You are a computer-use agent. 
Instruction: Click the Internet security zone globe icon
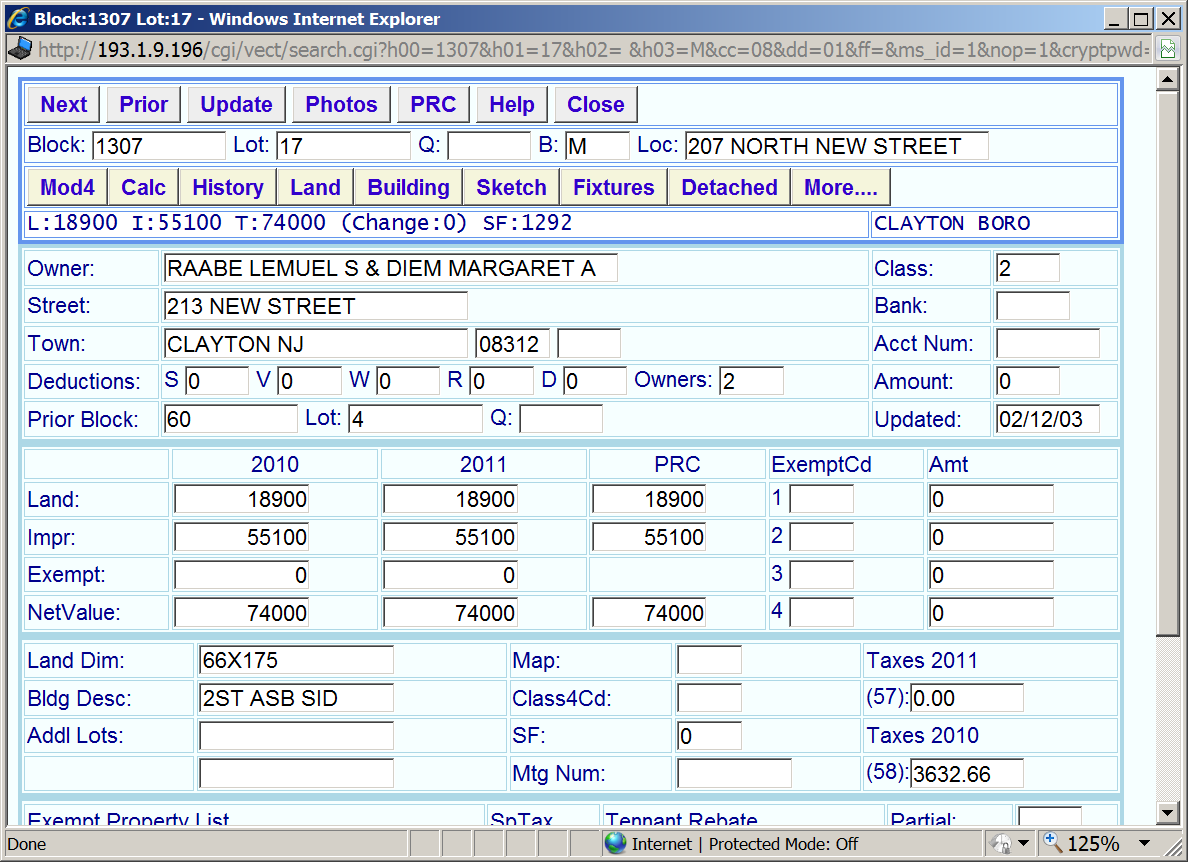coord(616,844)
